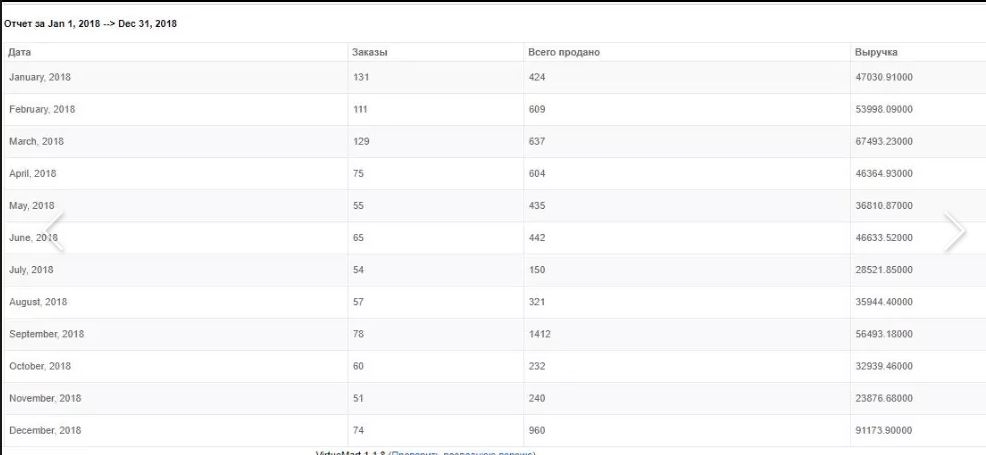Click the January, 2018 row label
This screenshot has width=986, height=455.
pyautogui.click(x=40, y=77)
